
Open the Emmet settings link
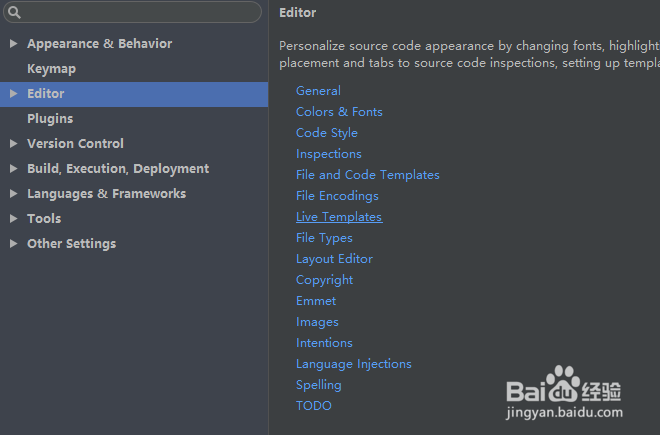(x=316, y=301)
